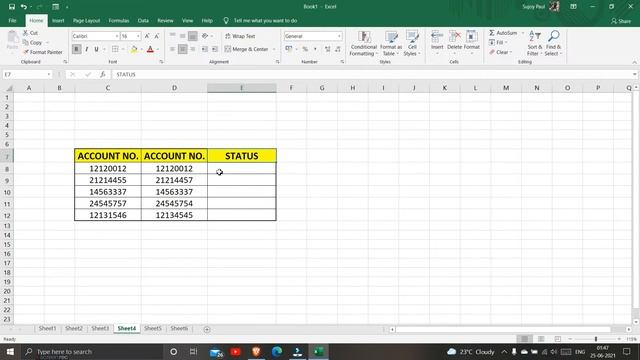The image size is (640, 360).
Task: Click the Accounting Number Format icon
Action: [x=289, y=49]
